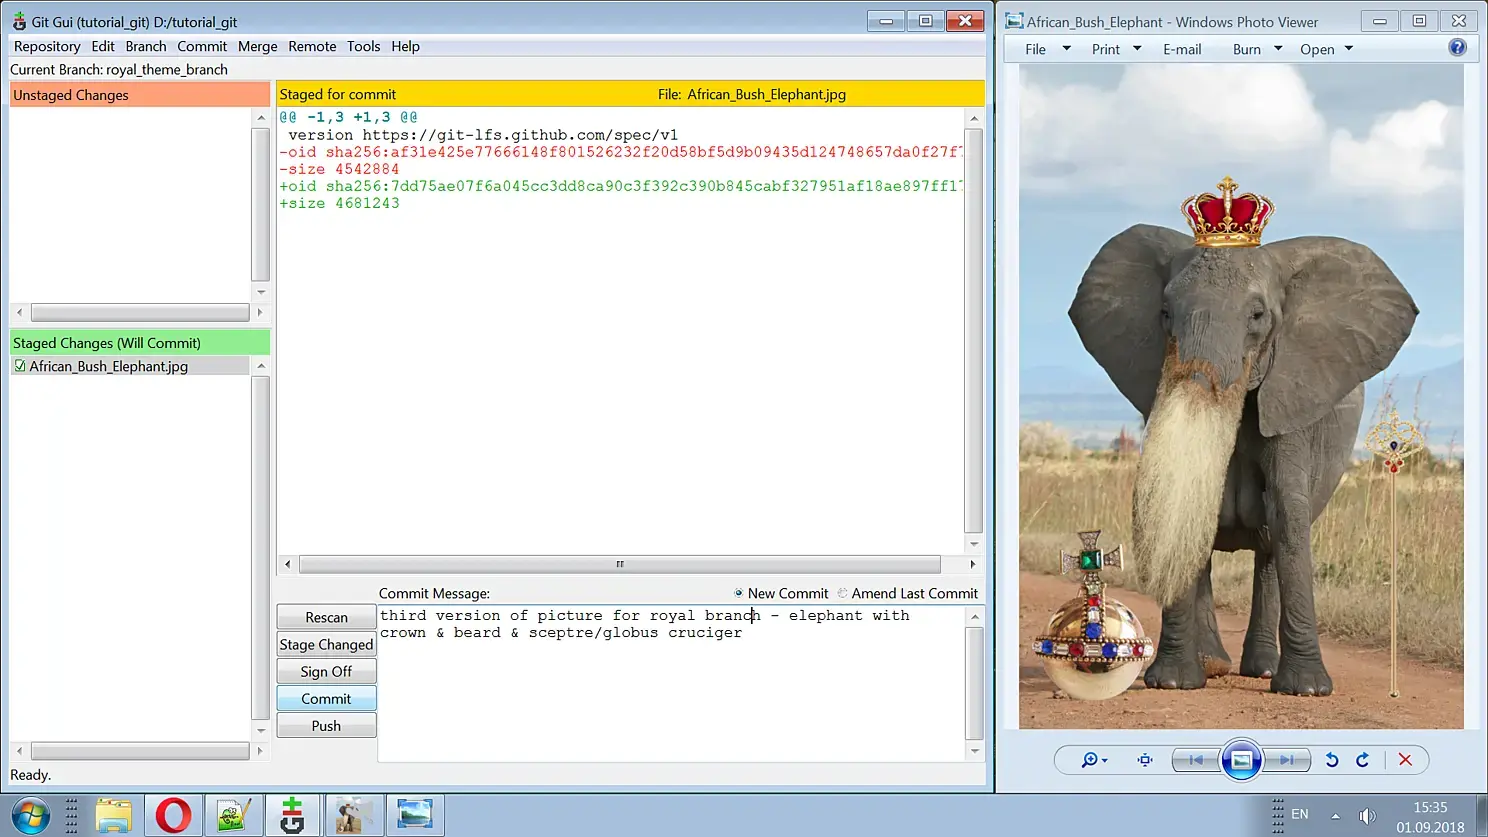Open the Merge menu
Viewport: 1488px width, 837px height.
(x=257, y=46)
